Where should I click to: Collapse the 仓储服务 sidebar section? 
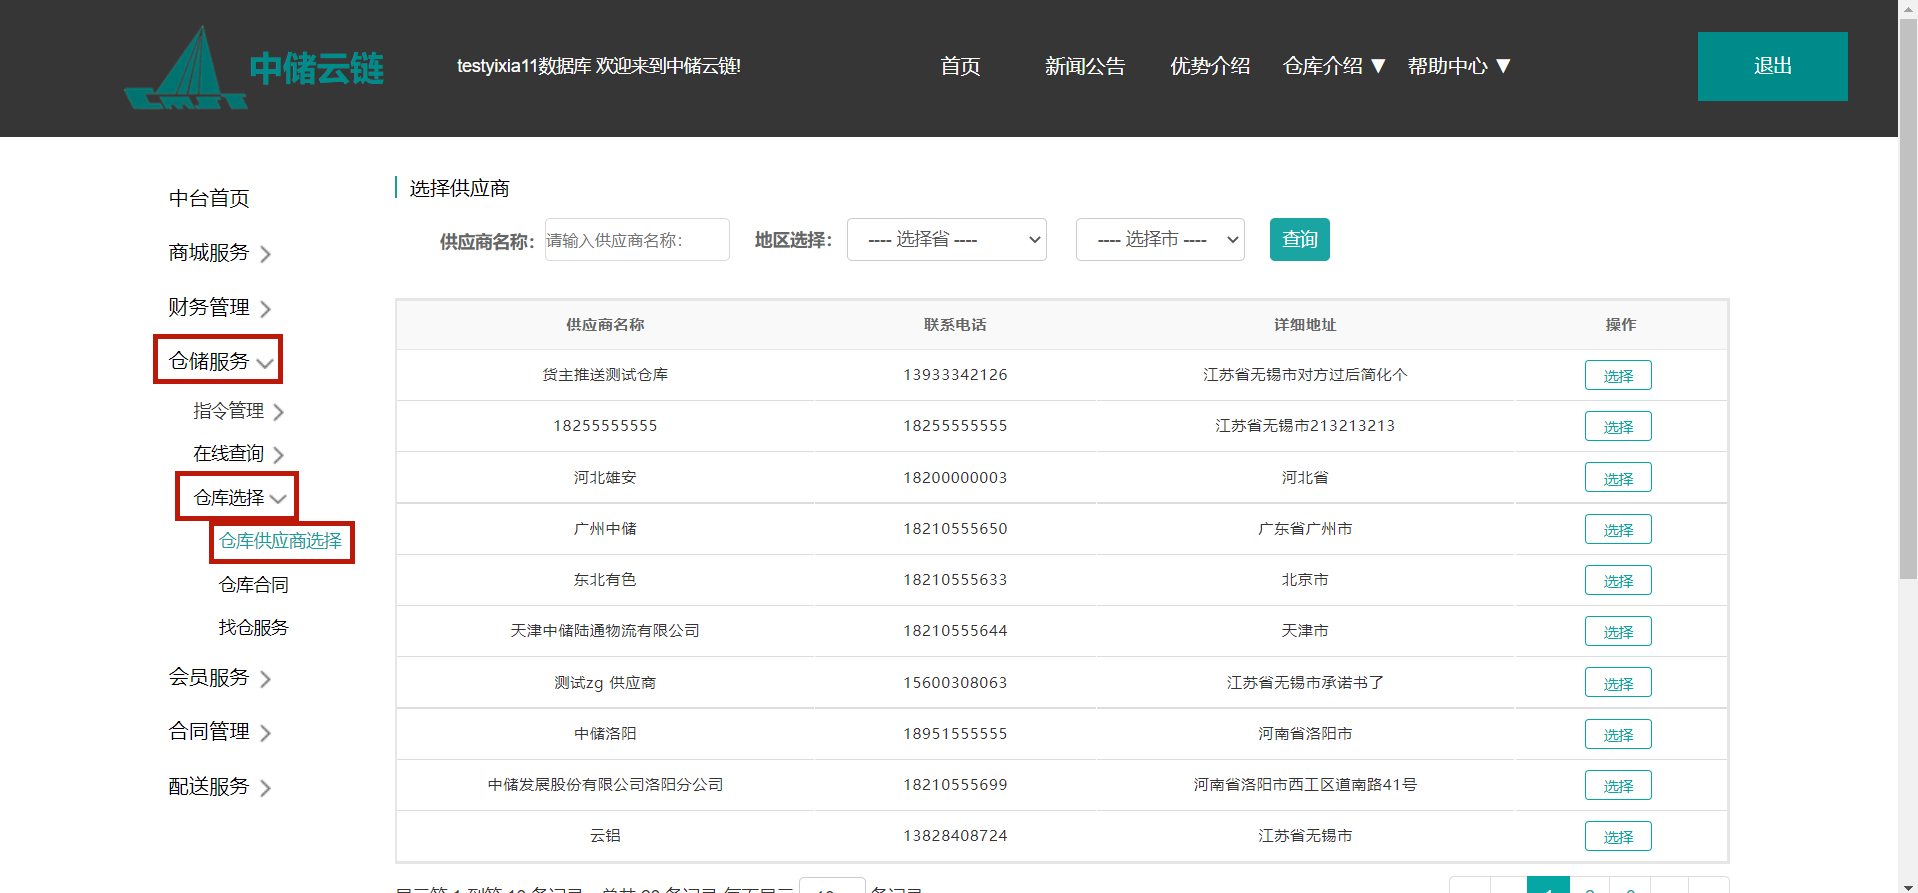(219, 361)
